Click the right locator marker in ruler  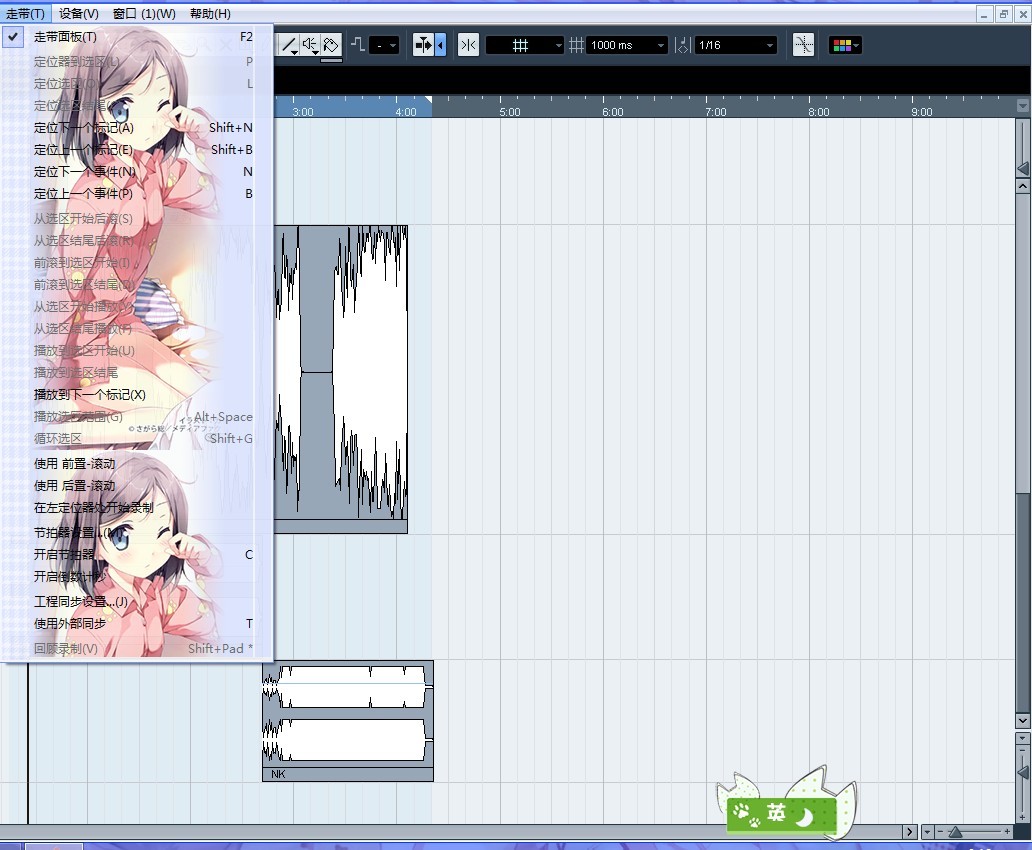tap(428, 100)
